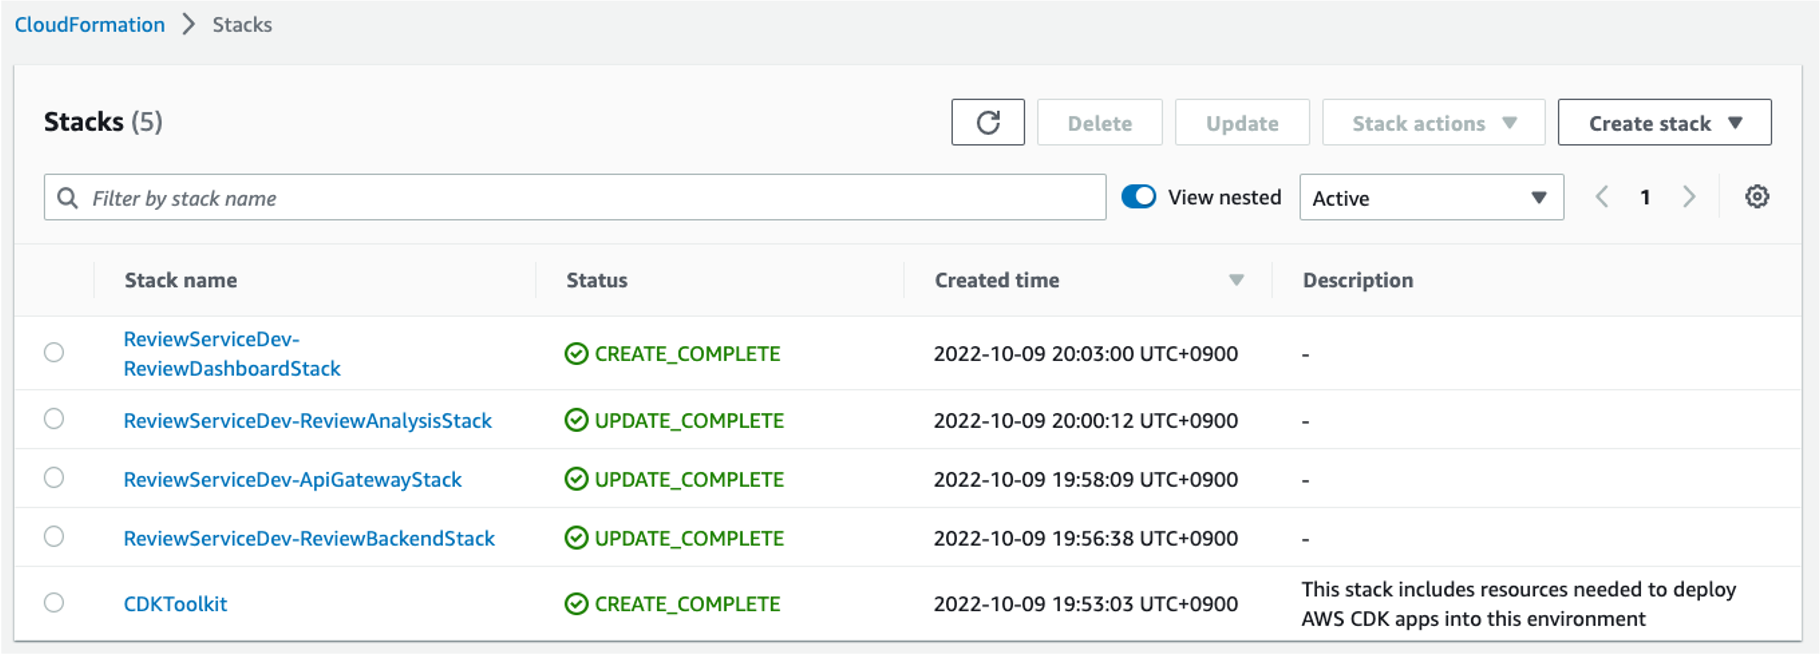This screenshot has height=654, width=1820.
Task: Focus the Filter by stack name field
Action: (575, 197)
